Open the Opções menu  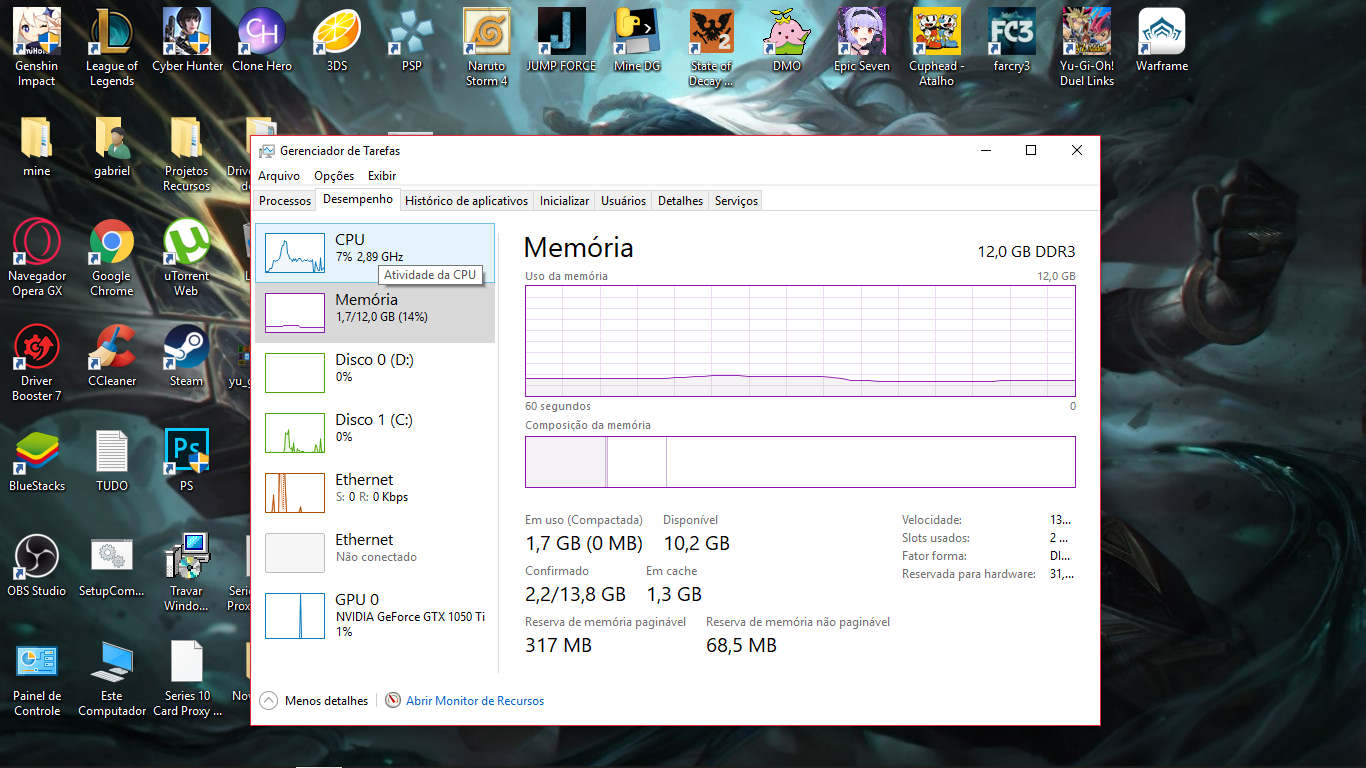[x=334, y=176]
